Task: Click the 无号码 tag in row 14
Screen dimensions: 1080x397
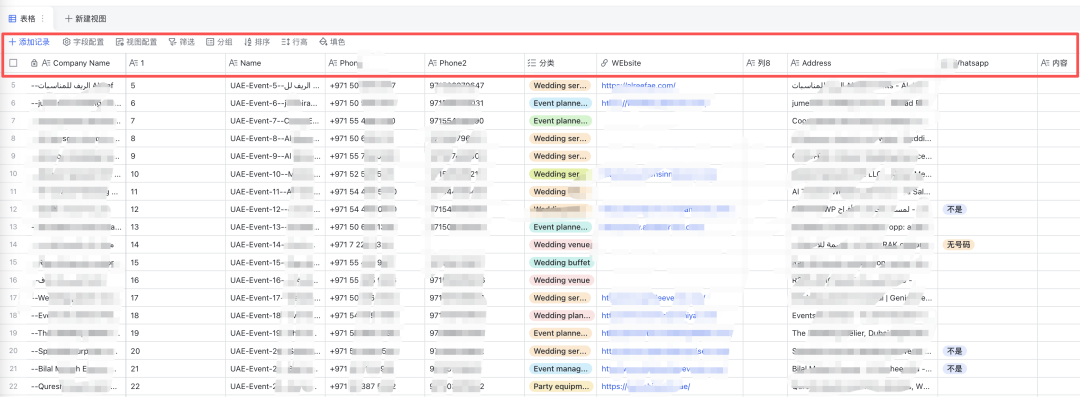Action: tap(959, 245)
